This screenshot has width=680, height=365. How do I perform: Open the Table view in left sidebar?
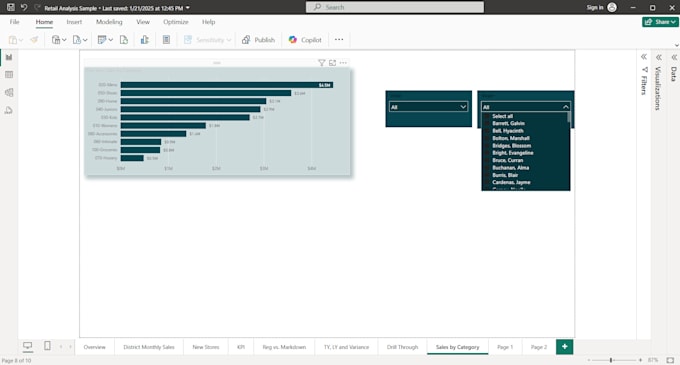[x=9, y=75]
